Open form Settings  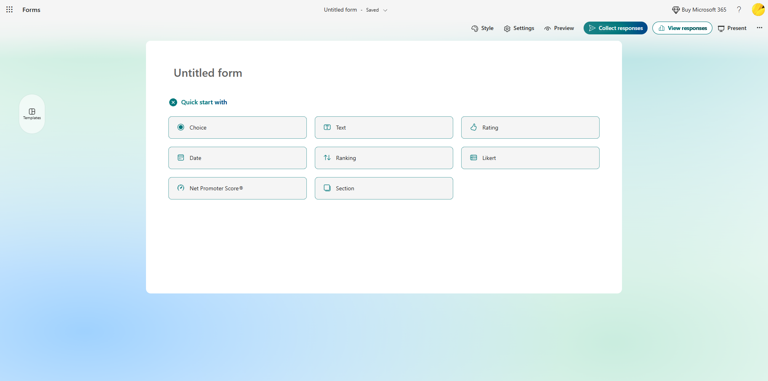coord(519,28)
